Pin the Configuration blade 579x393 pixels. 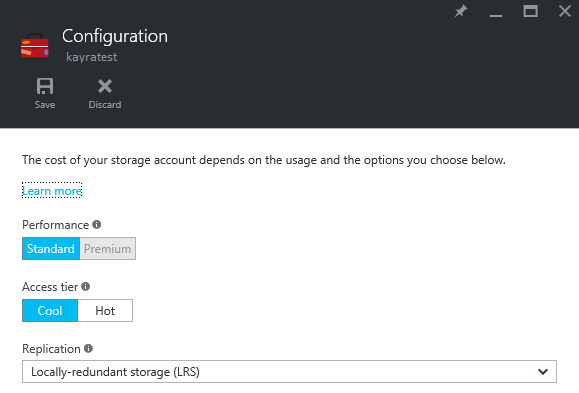click(460, 11)
